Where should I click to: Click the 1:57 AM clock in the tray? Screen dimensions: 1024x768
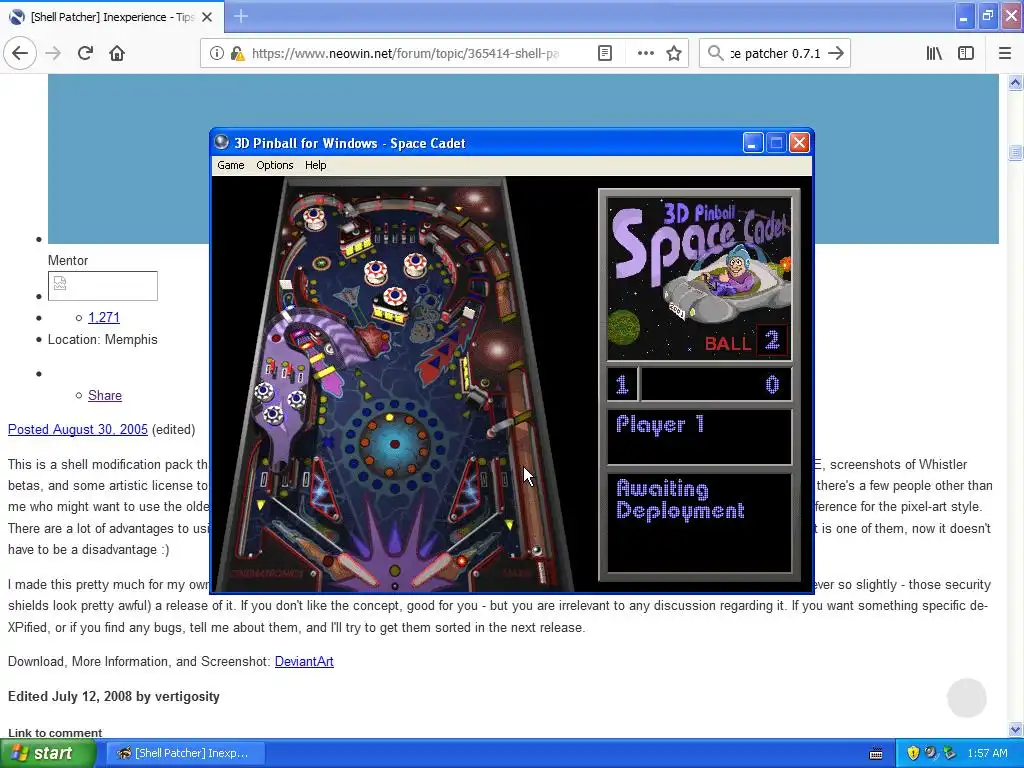[987, 753]
